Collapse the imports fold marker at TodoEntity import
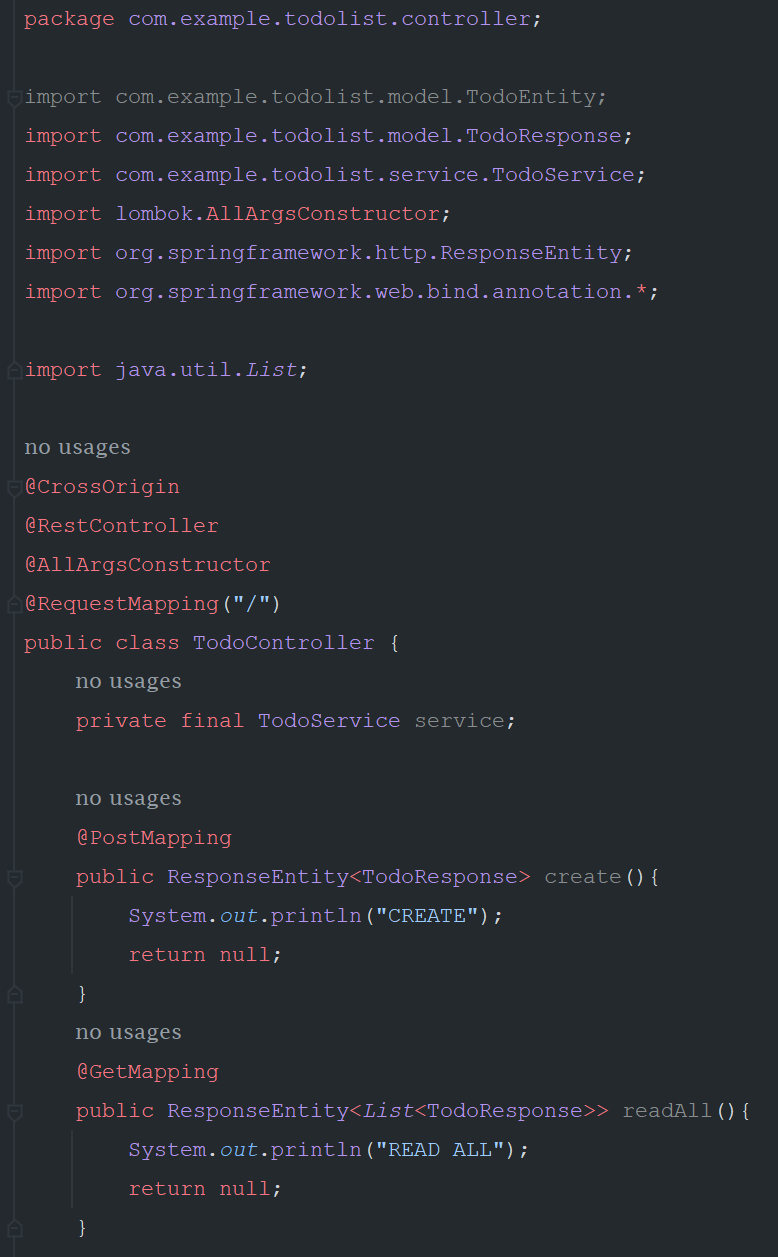The width and height of the screenshot is (778, 1257). [x=14, y=98]
